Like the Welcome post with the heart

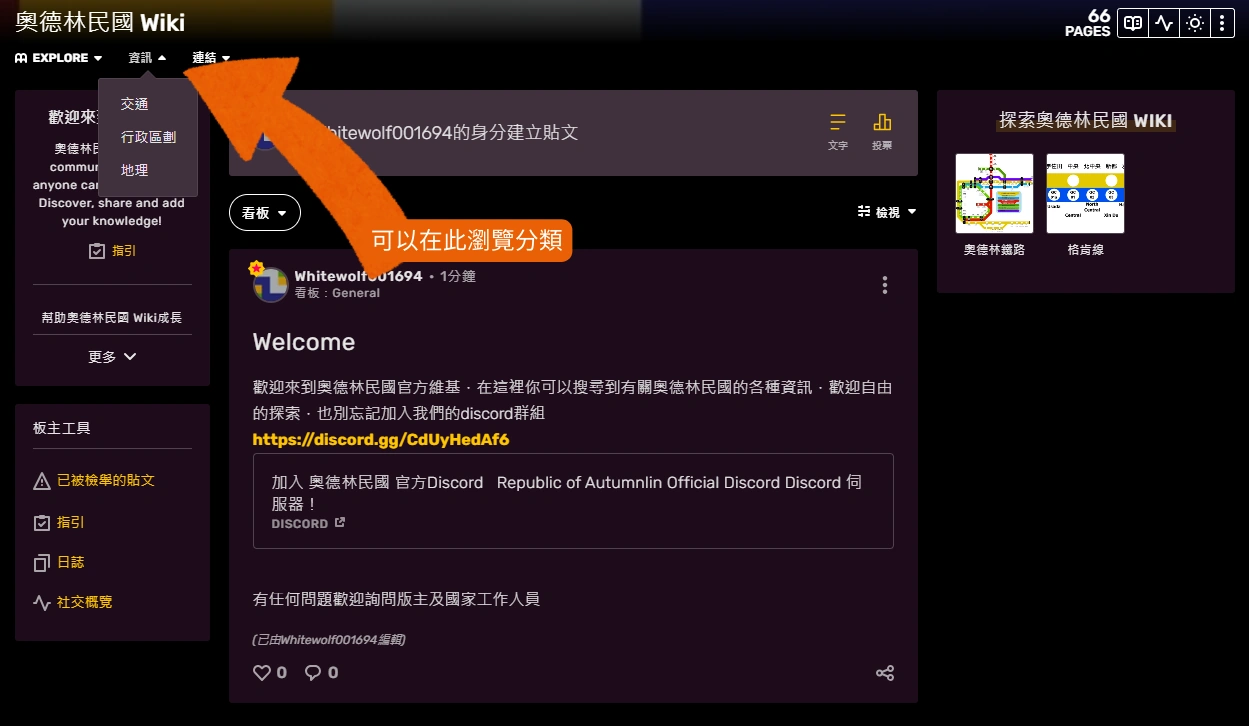pyautogui.click(x=260, y=672)
